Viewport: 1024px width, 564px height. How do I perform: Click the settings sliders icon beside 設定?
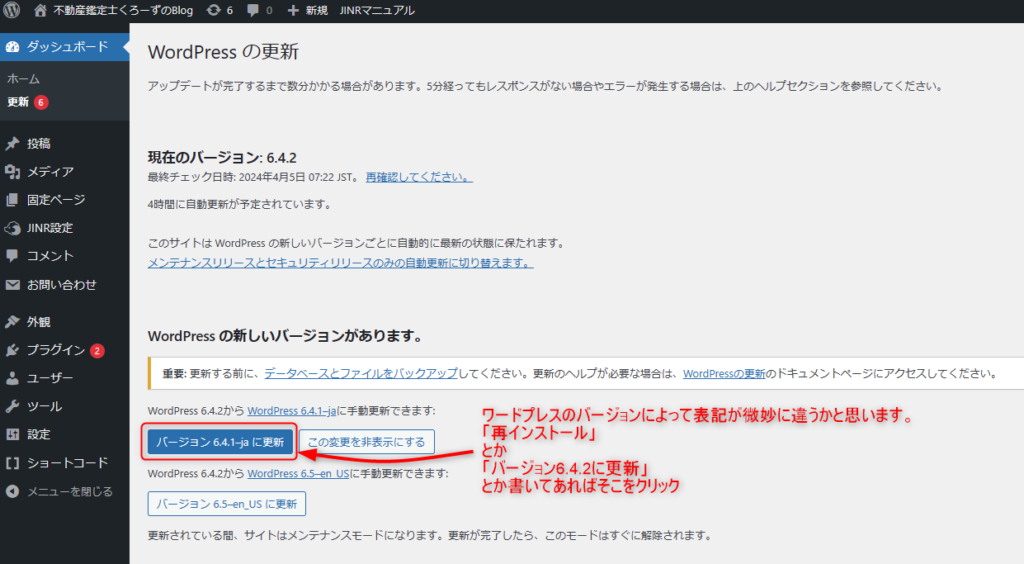pyautogui.click(x=12, y=435)
